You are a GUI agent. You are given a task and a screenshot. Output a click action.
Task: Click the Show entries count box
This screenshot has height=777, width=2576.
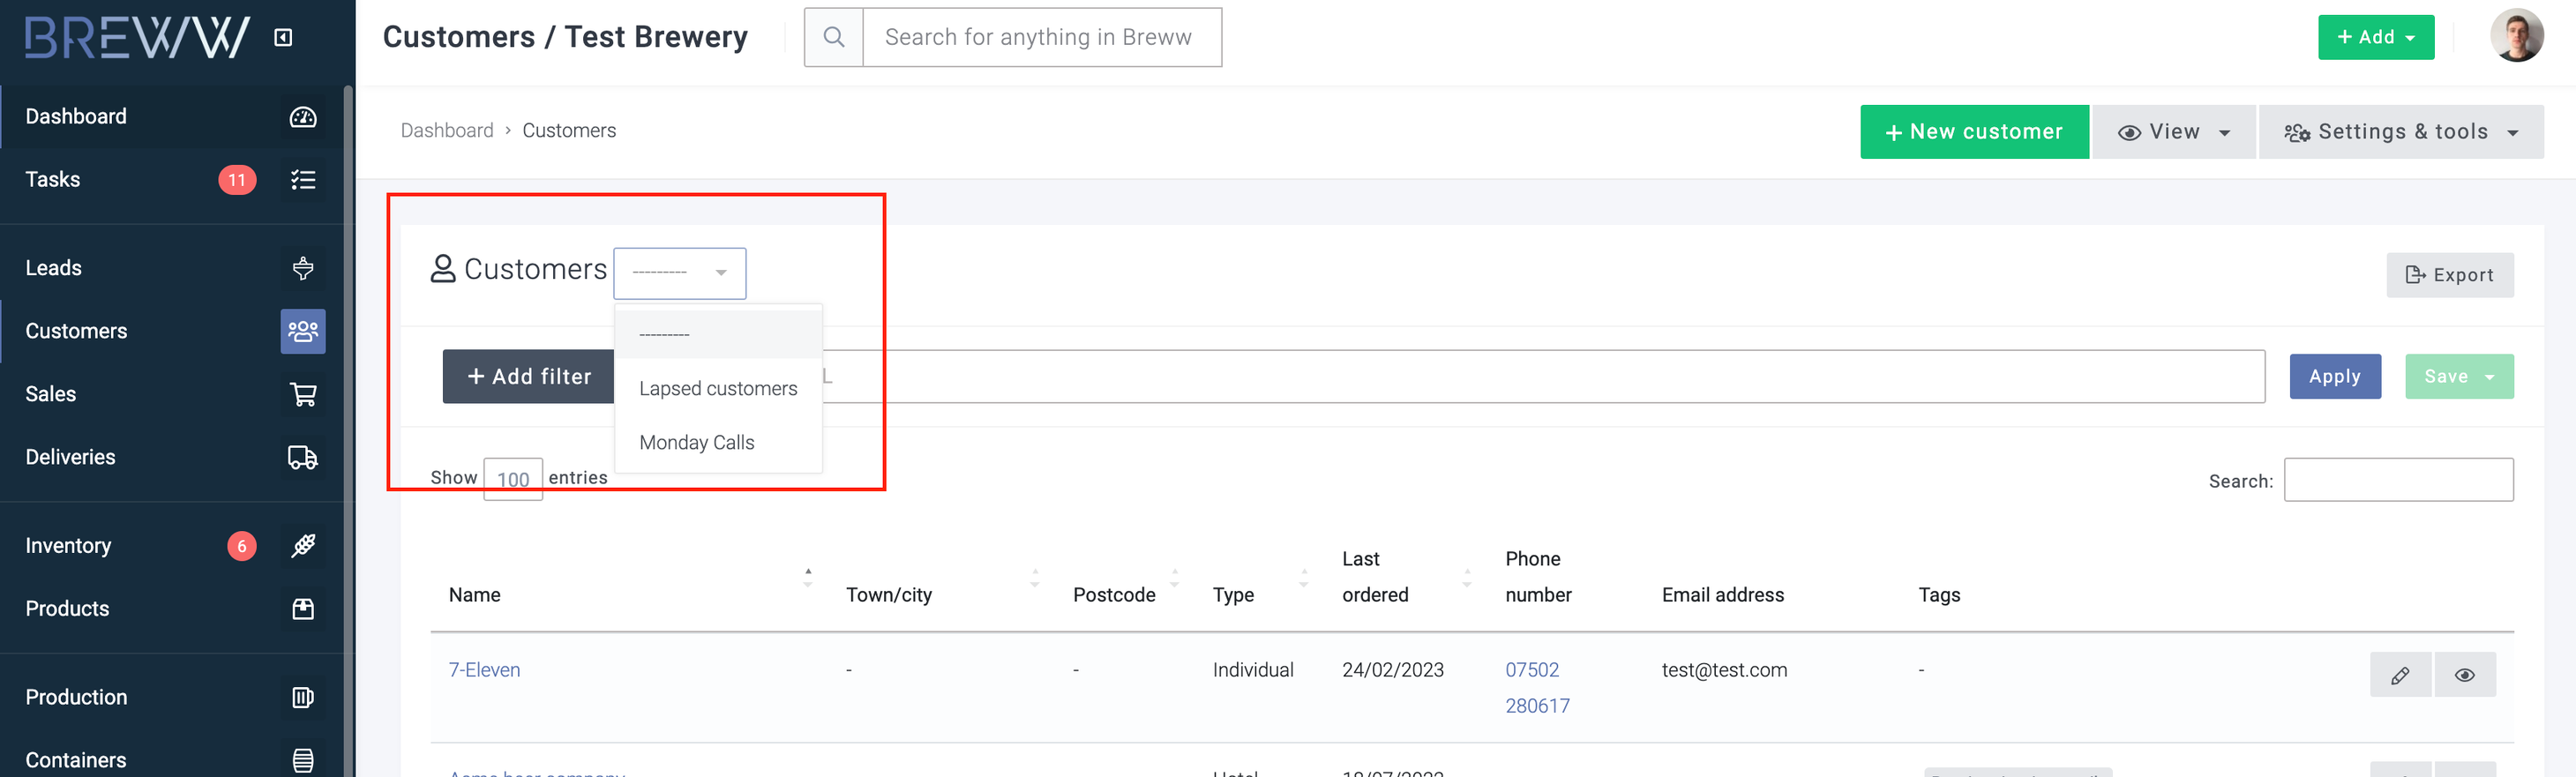coord(513,479)
